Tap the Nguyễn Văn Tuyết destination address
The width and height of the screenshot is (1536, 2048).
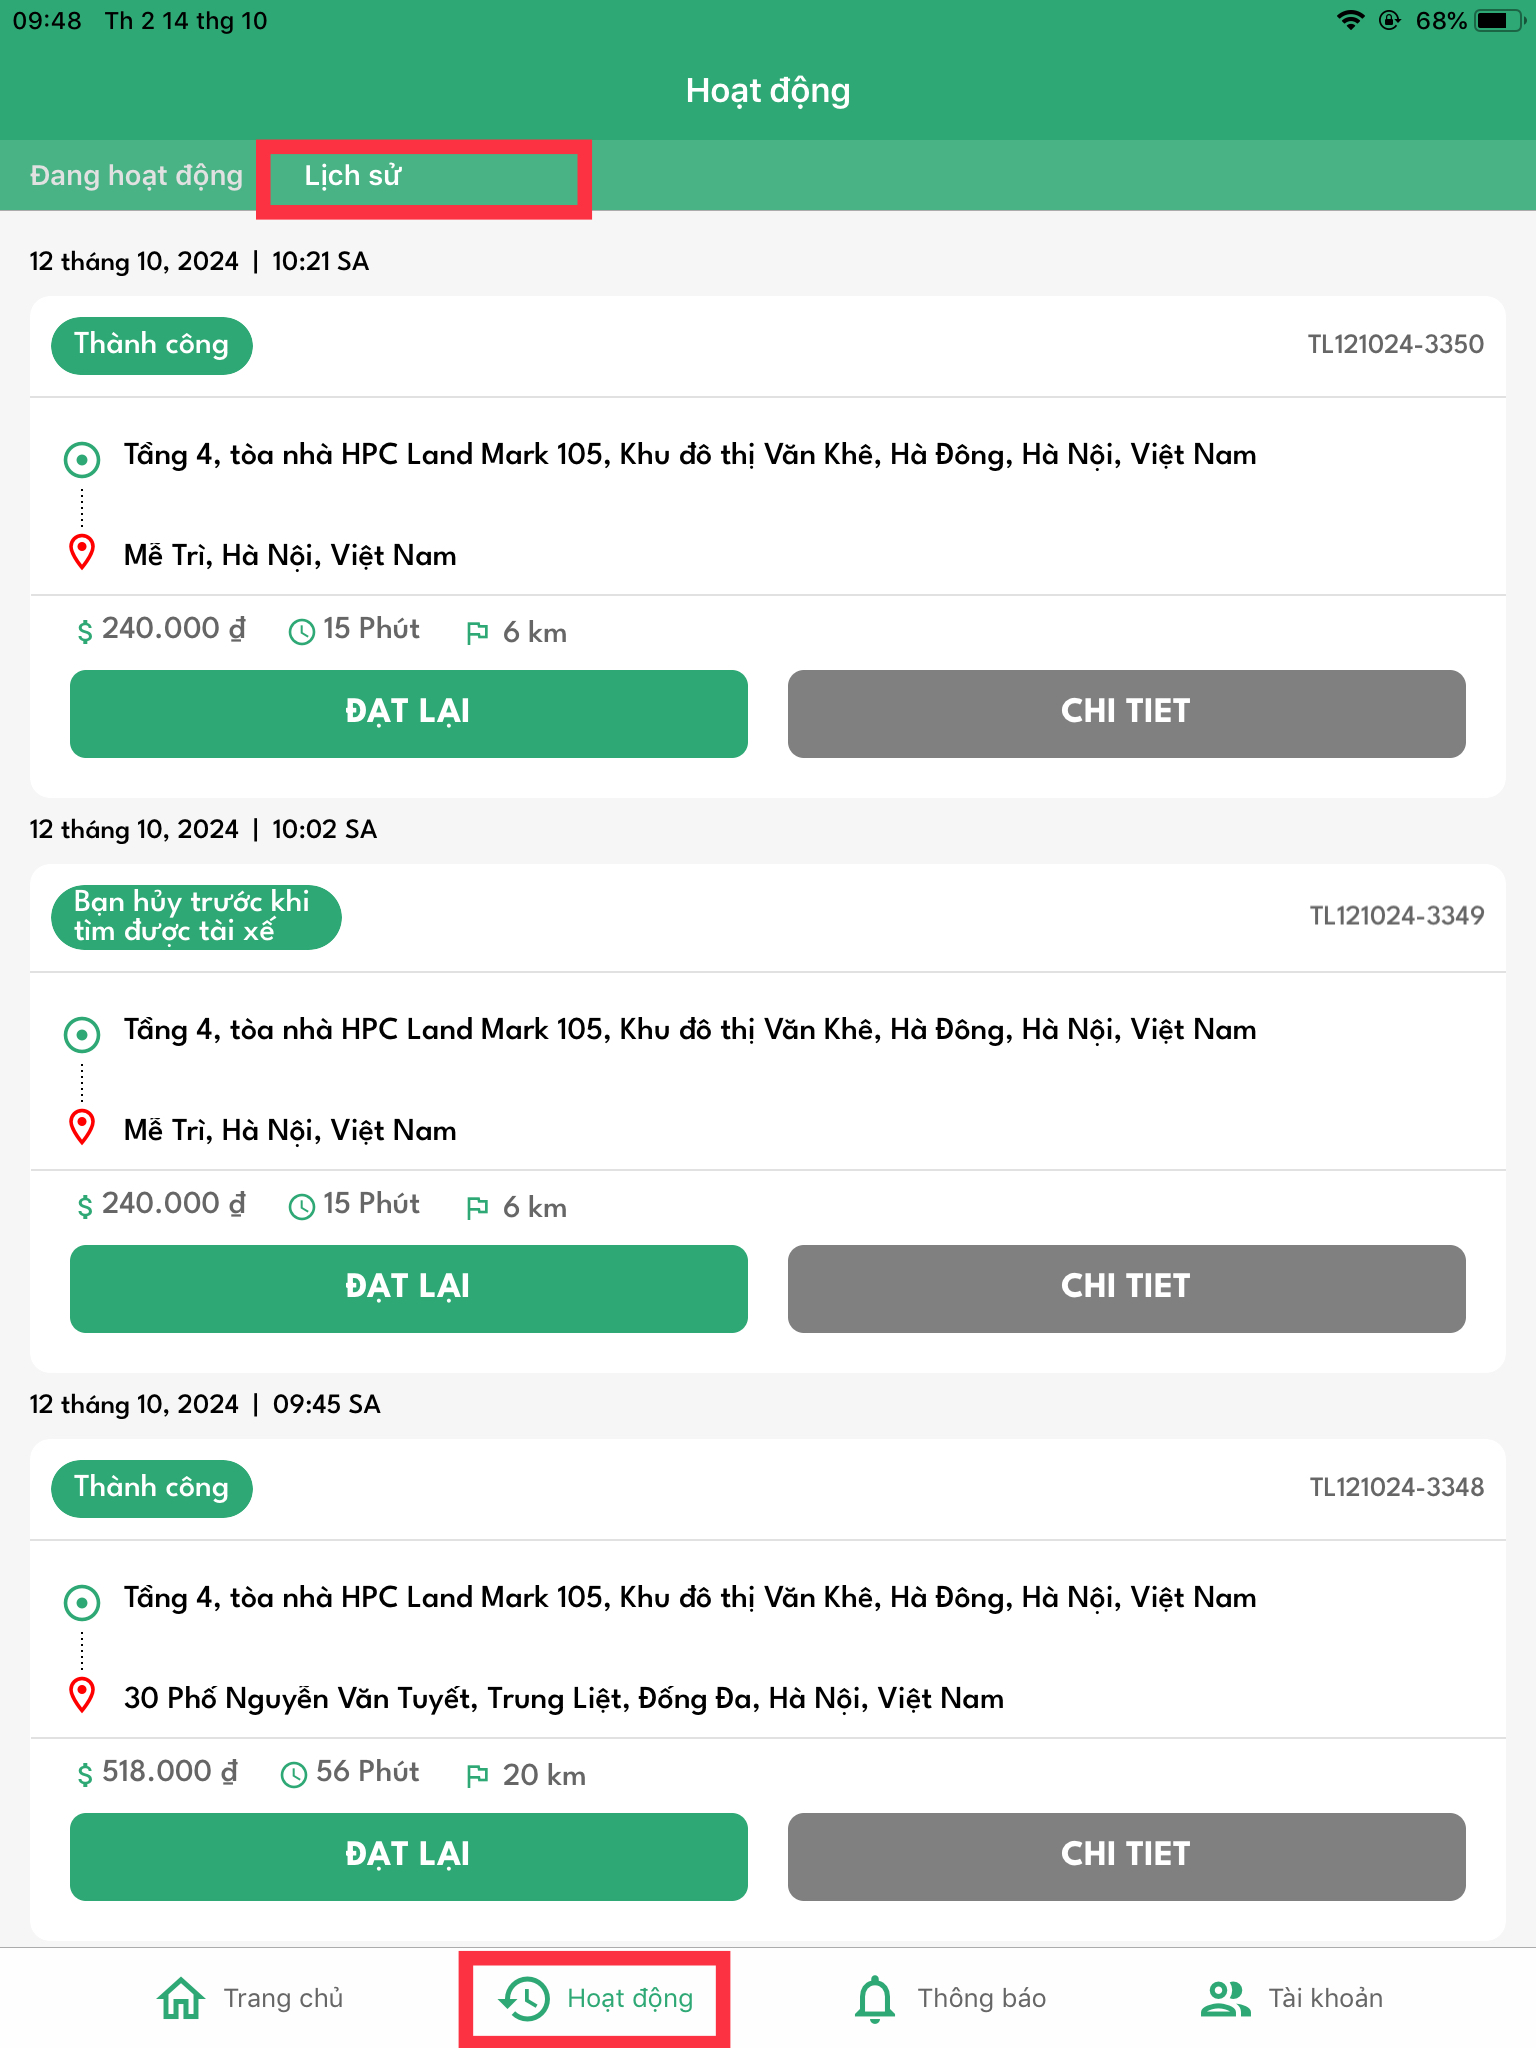564,1698
